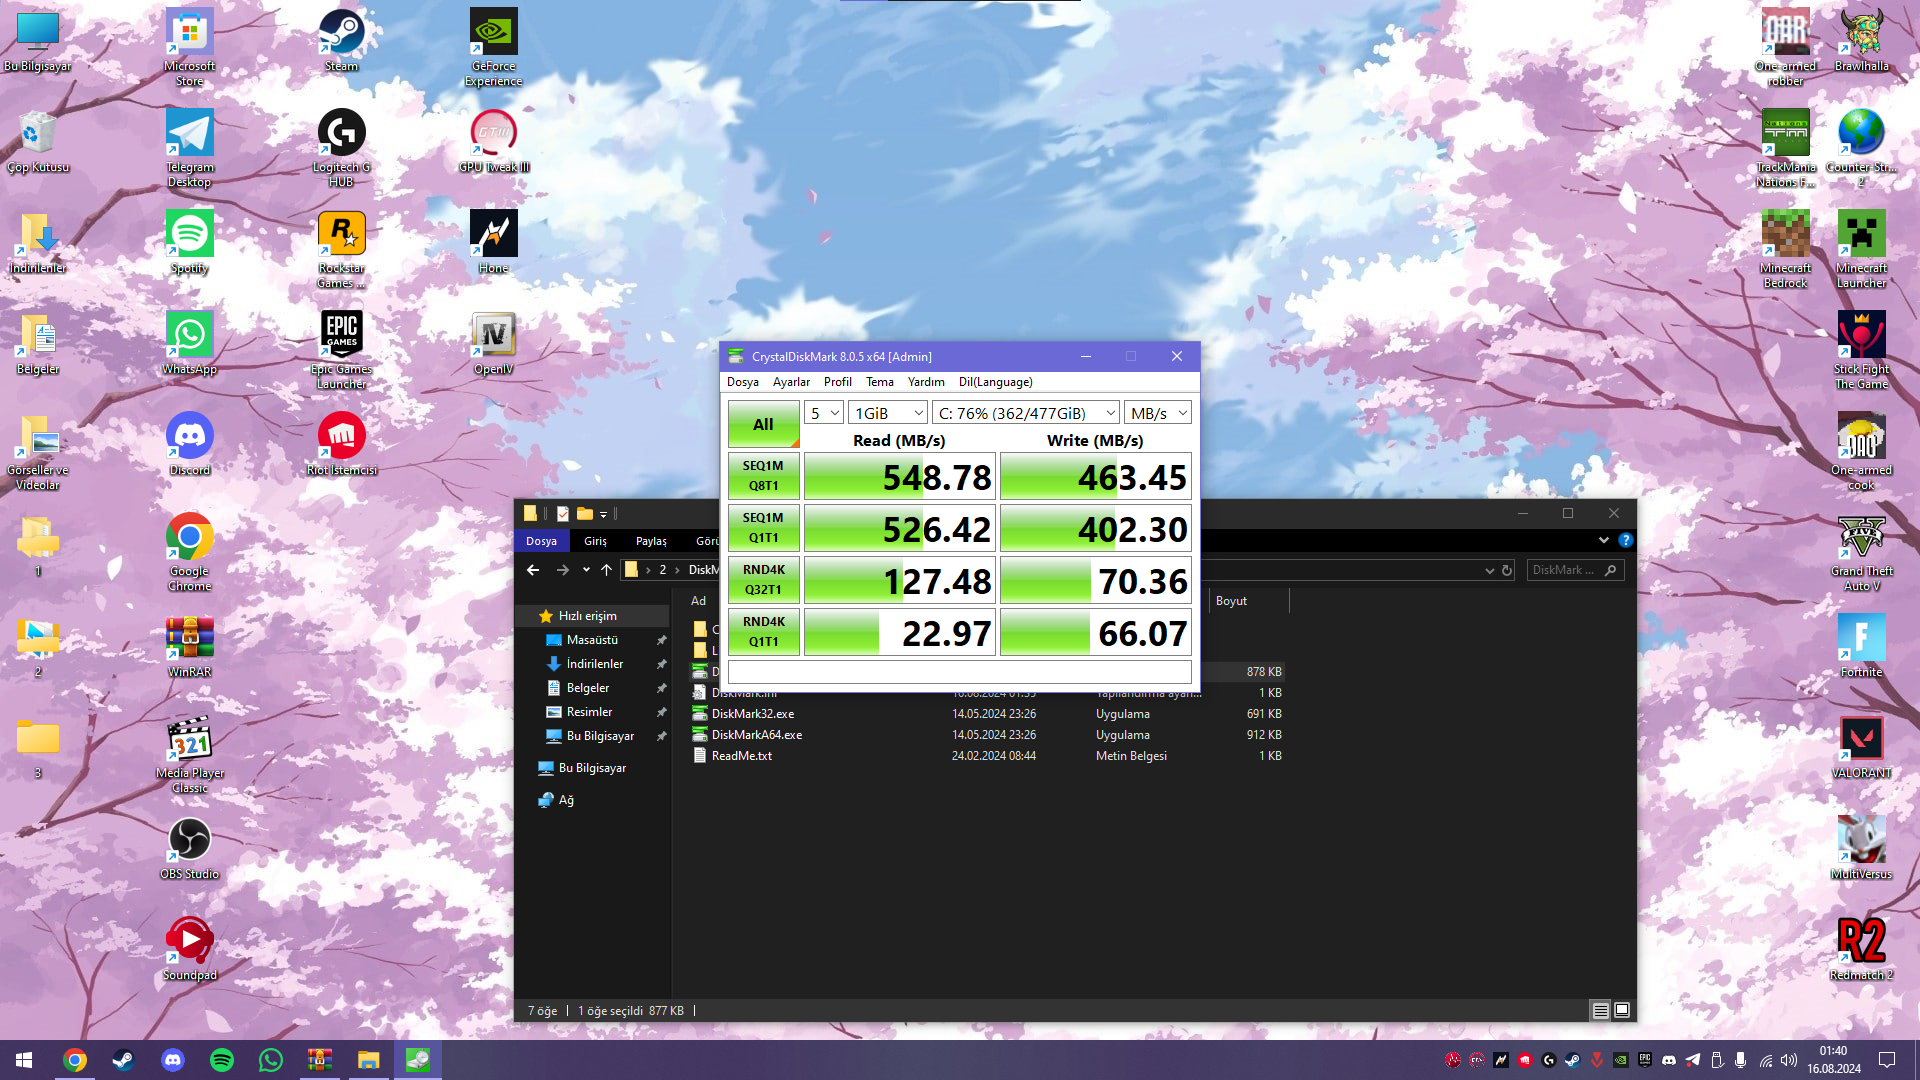Open Fortnite desktop shortcut
Viewport: 1920px width, 1080px height.
pyautogui.click(x=1861, y=646)
